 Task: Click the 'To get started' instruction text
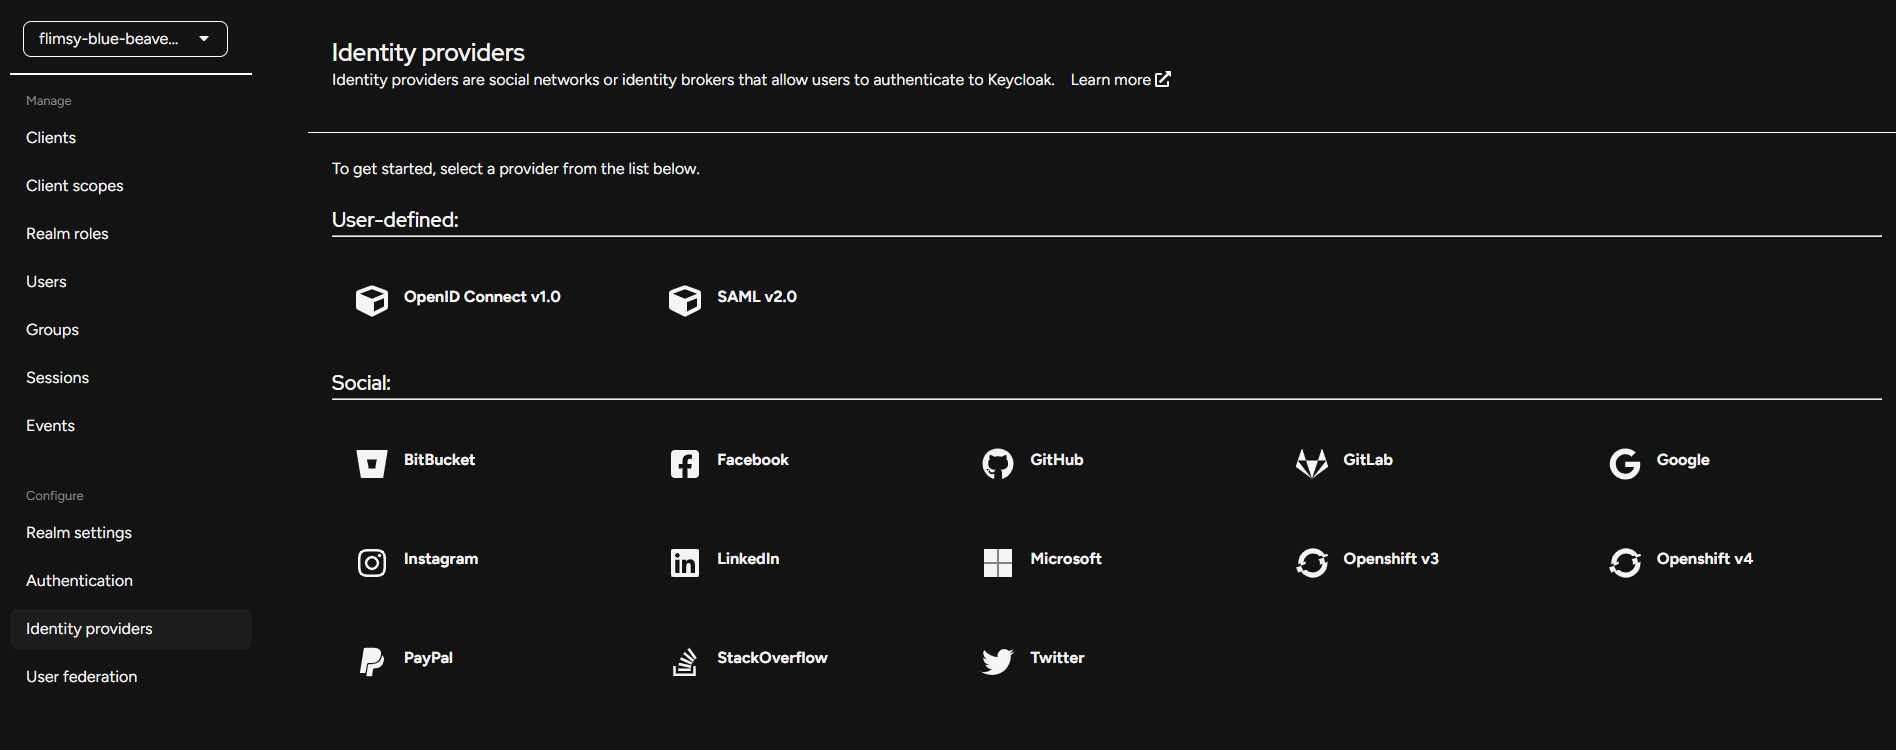(516, 169)
